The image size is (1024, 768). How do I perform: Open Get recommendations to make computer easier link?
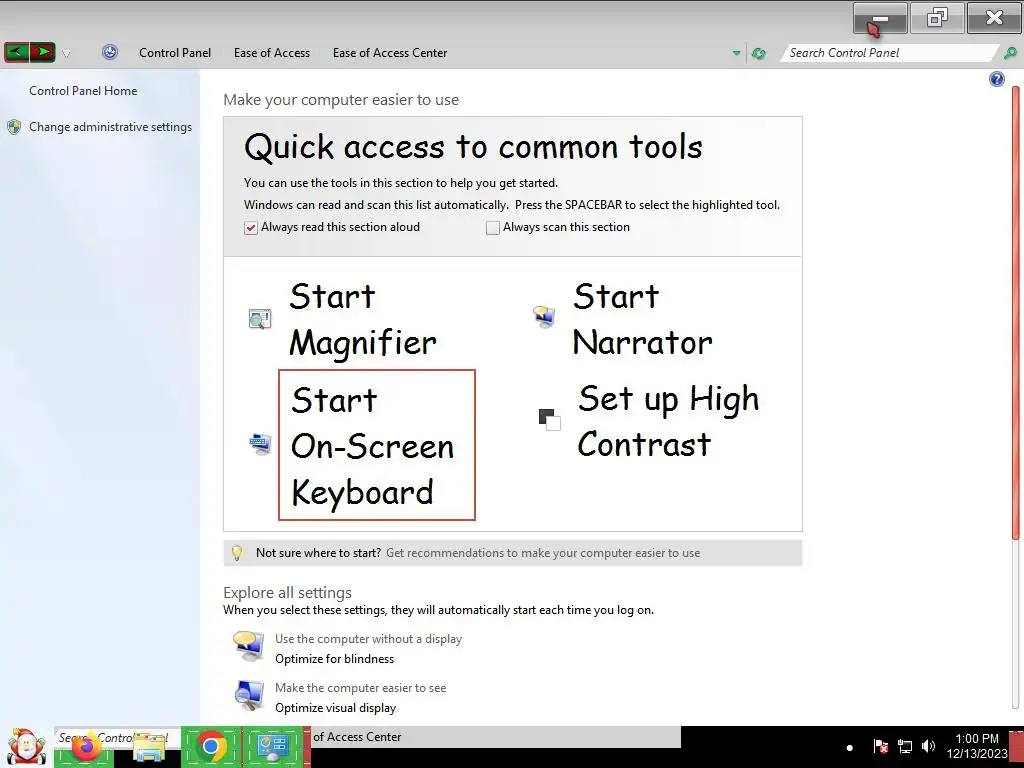[x=543, y=553]
